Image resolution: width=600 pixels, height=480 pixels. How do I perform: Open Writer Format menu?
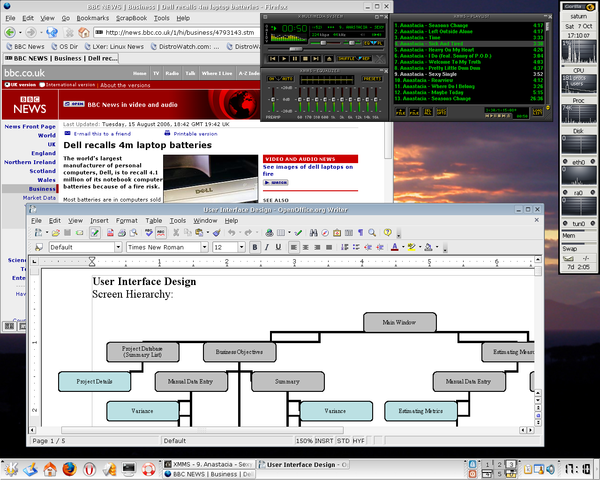click(127, 220)
